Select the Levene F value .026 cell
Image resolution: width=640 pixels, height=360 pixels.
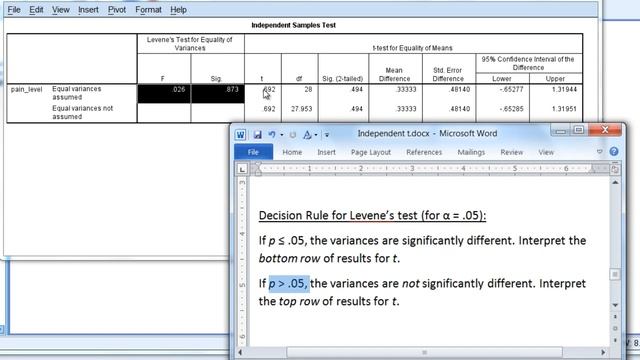point(164,93)
